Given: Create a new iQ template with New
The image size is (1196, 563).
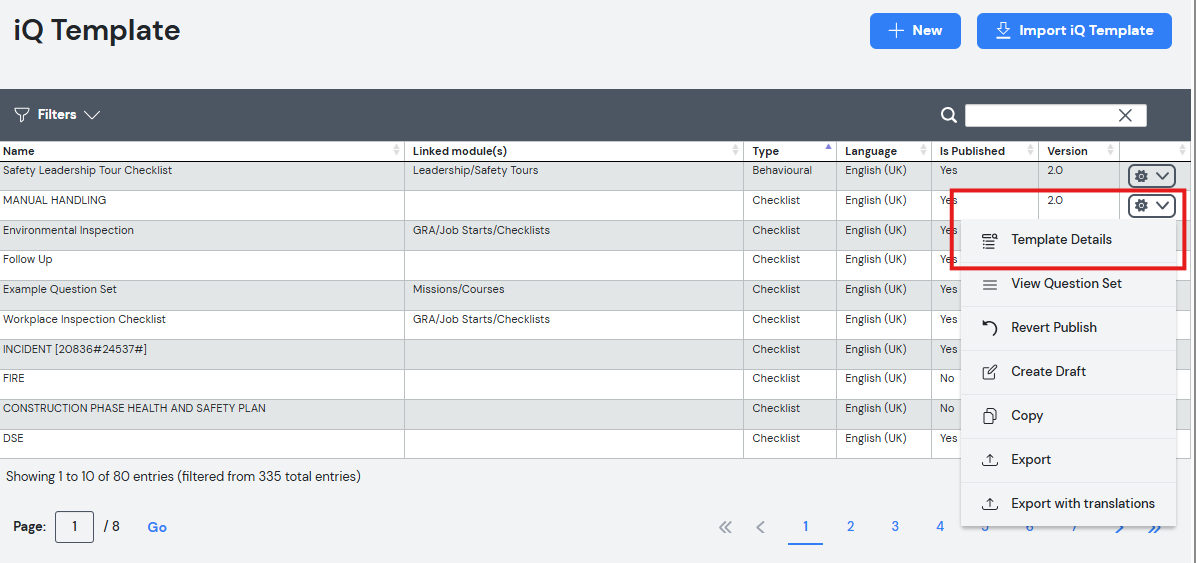Looking at the screenshot, I should tap(915, 31).
